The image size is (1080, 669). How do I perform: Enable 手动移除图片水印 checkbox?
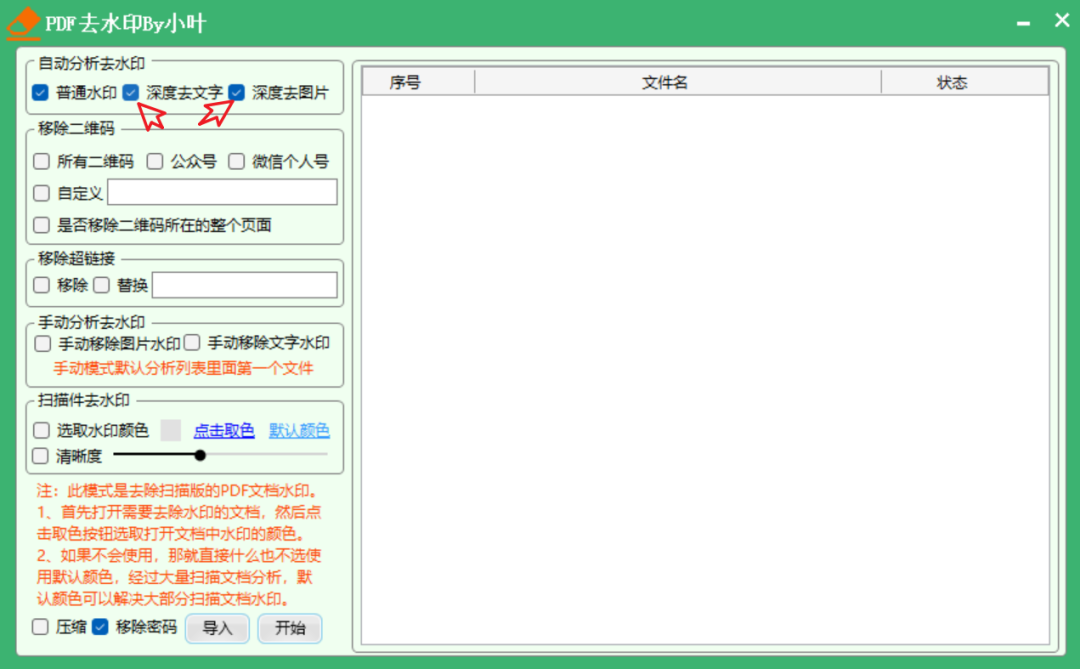[x=43, y=343]
